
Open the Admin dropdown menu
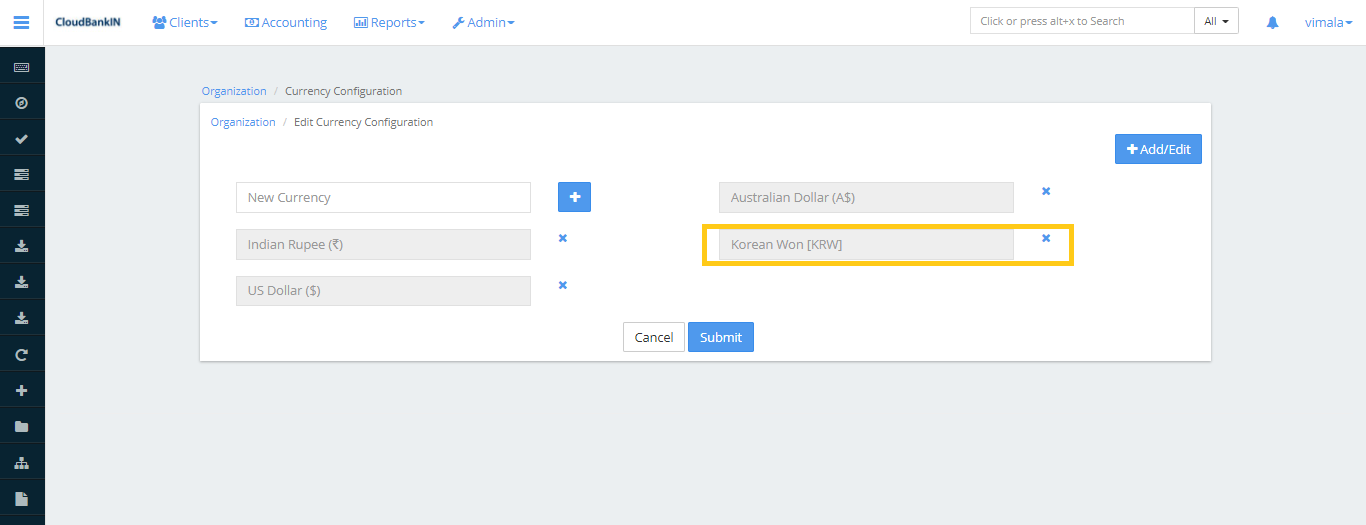483,22
